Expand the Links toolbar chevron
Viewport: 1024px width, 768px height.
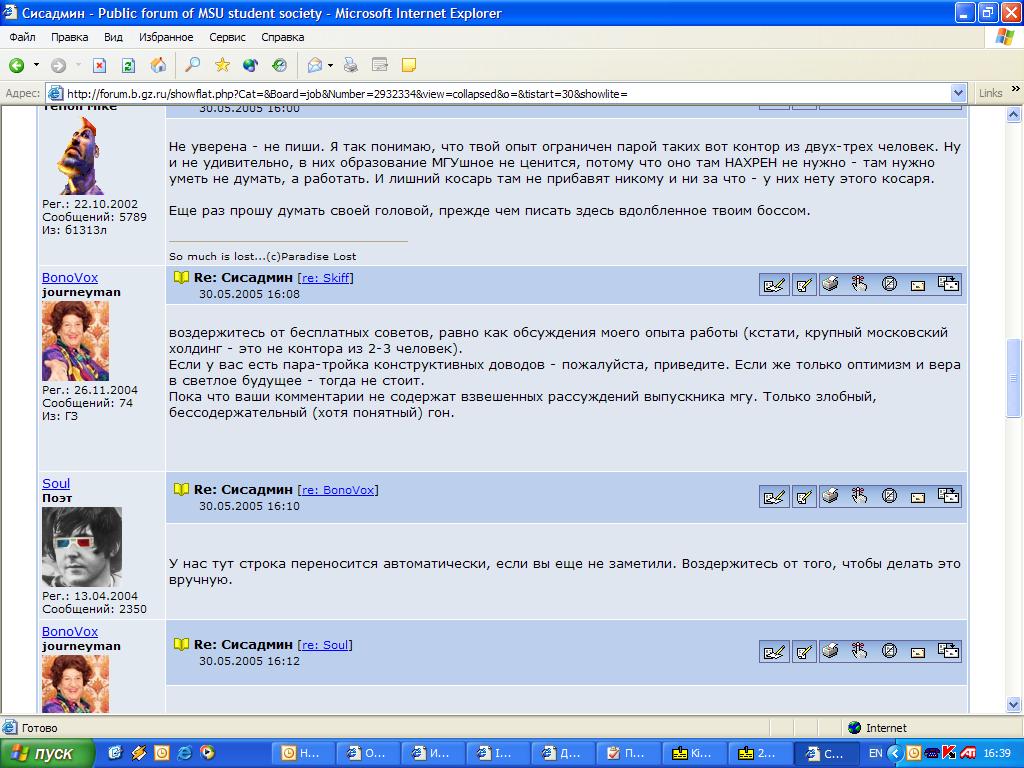pyautogui.click(x=1016, y=89)
